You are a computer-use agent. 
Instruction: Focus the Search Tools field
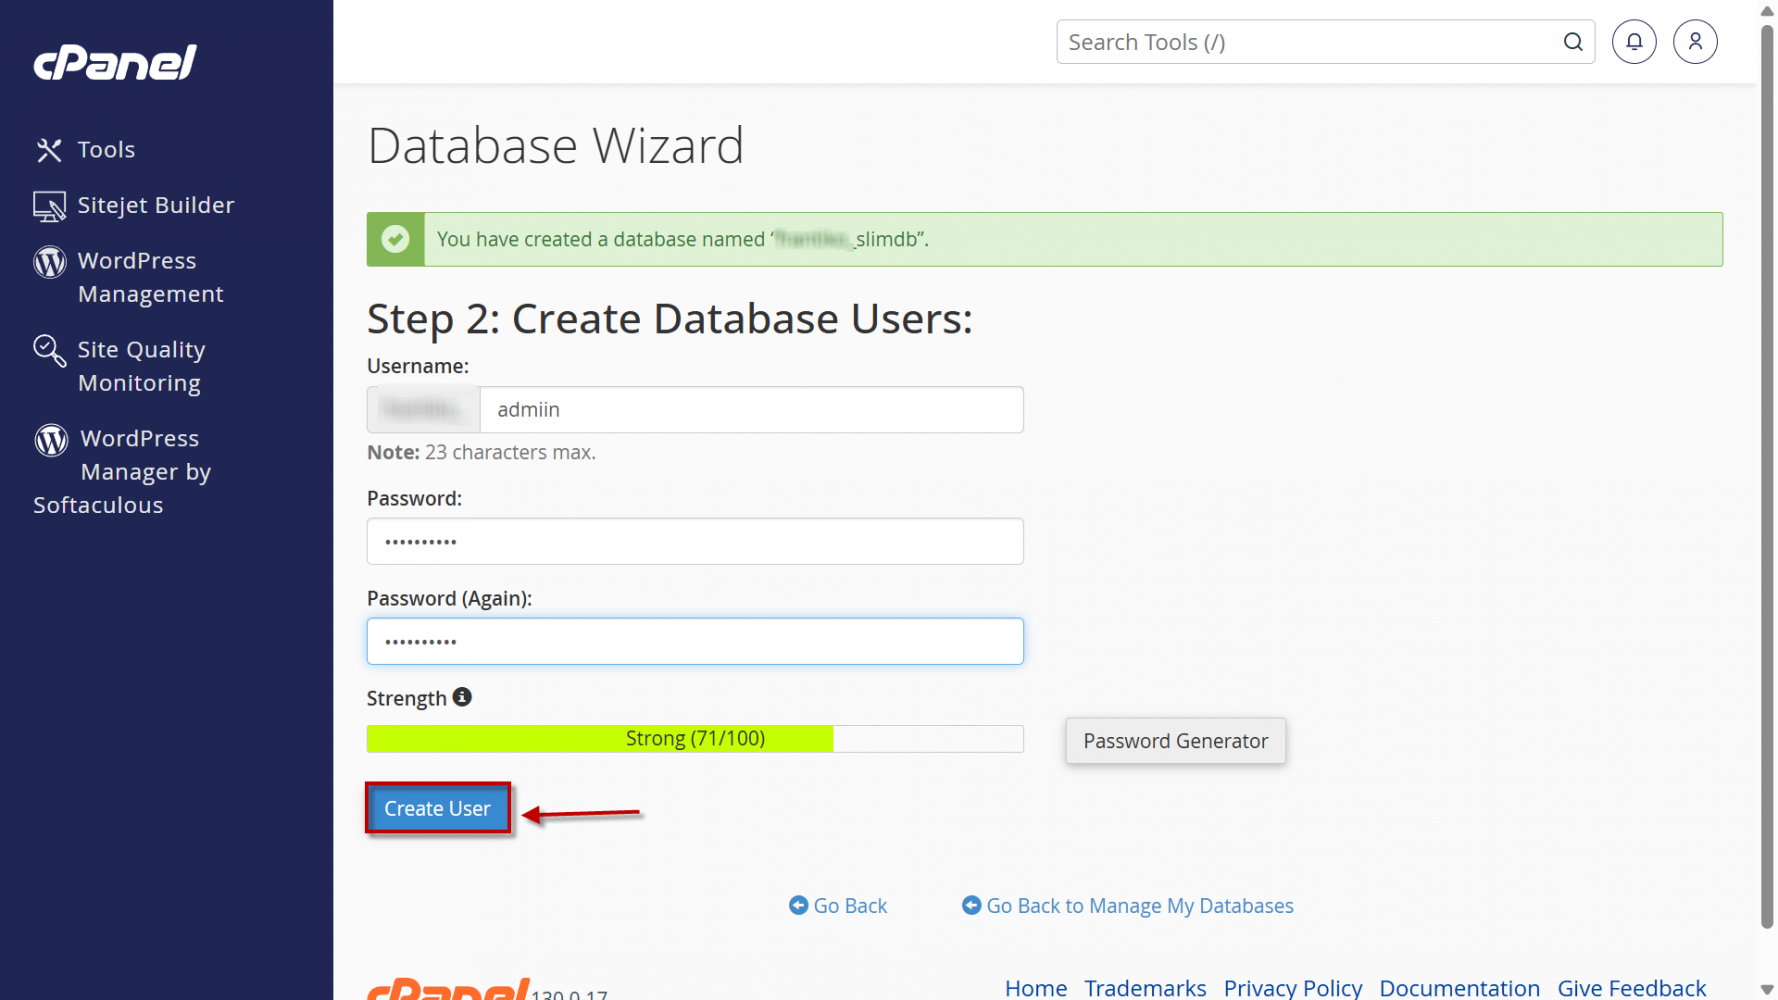pyautogui.click(x=1310, y=42)
